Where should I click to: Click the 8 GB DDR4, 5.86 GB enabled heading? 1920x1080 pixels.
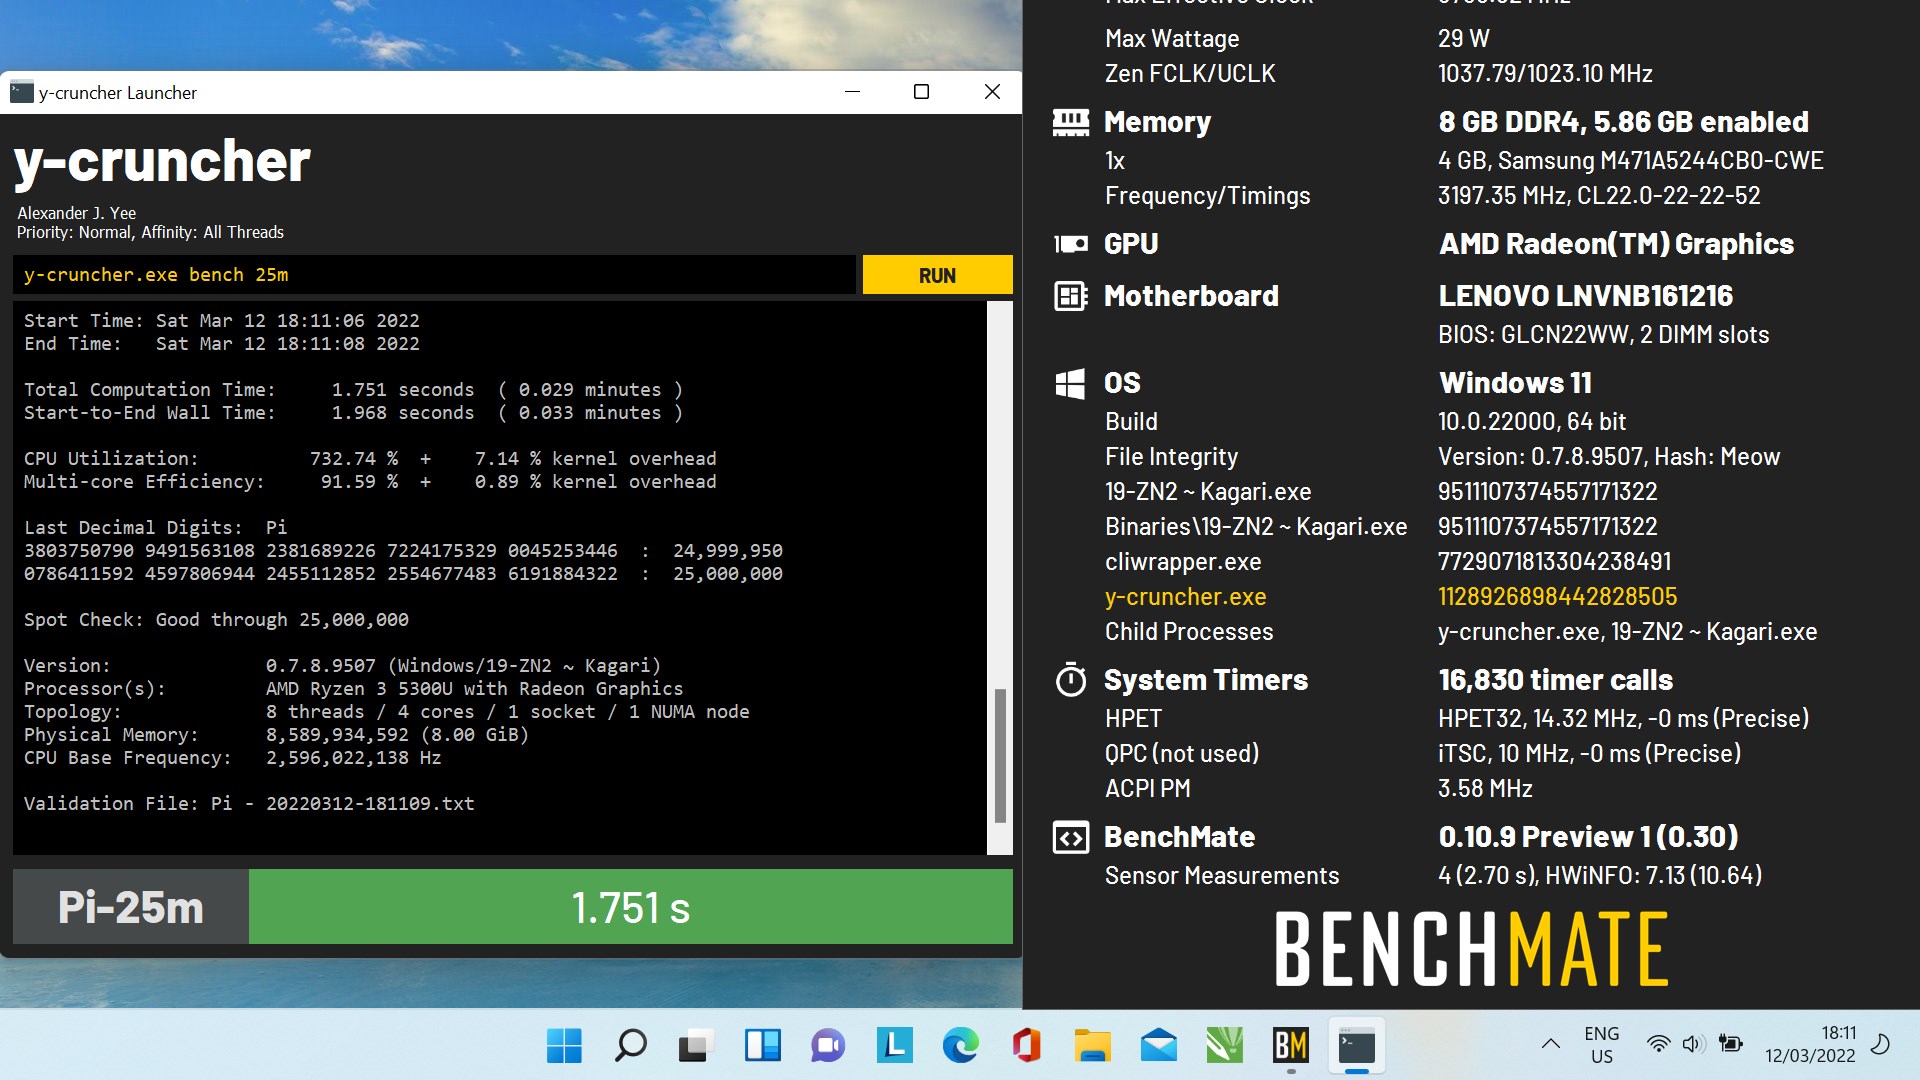tap(1623, 122)
